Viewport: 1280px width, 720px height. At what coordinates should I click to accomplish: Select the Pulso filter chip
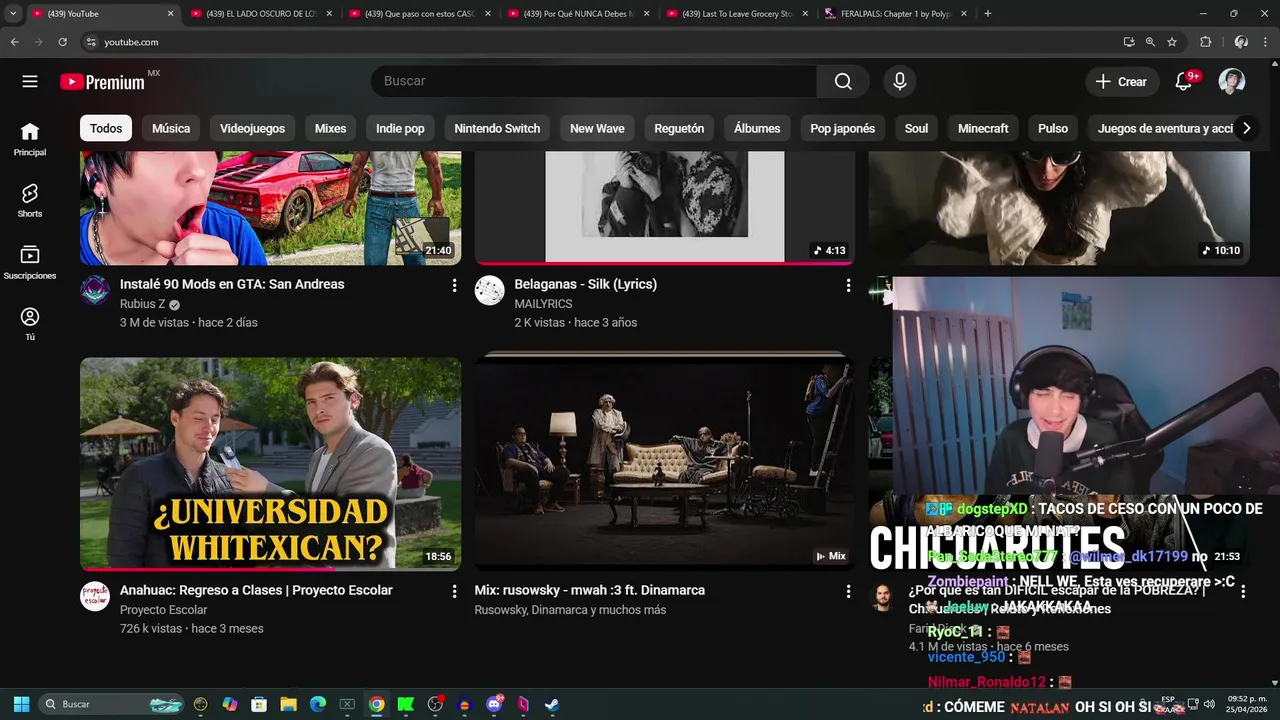[x=1053, y=128]
